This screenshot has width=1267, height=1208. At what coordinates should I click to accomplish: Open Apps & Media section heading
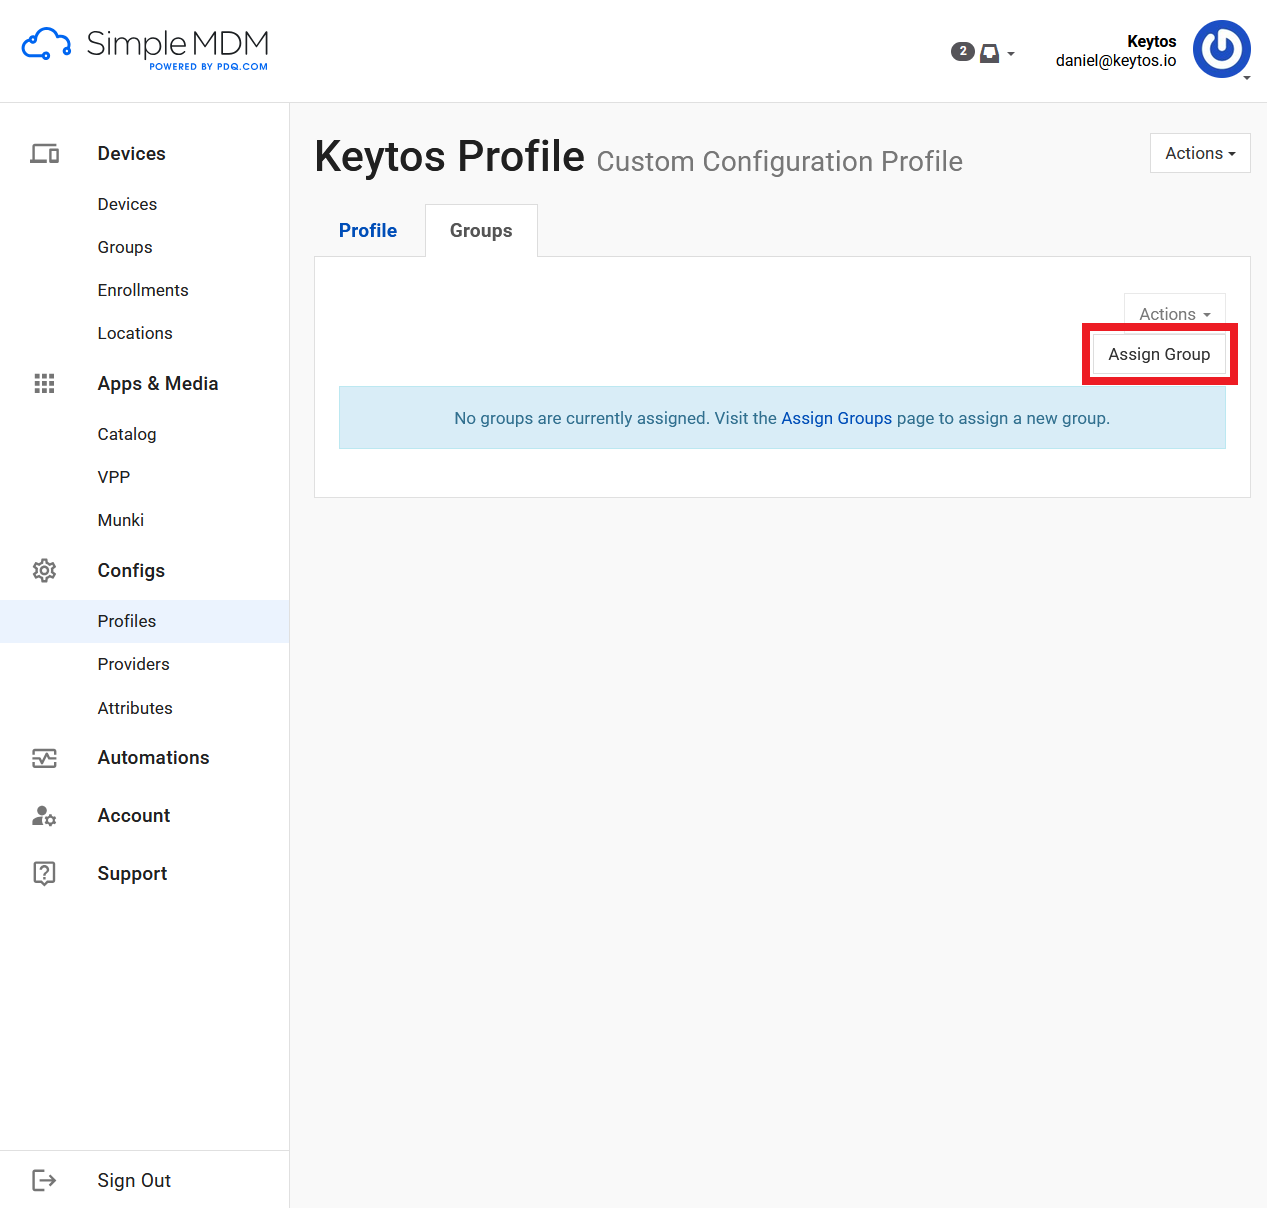(x=158, y=384)
